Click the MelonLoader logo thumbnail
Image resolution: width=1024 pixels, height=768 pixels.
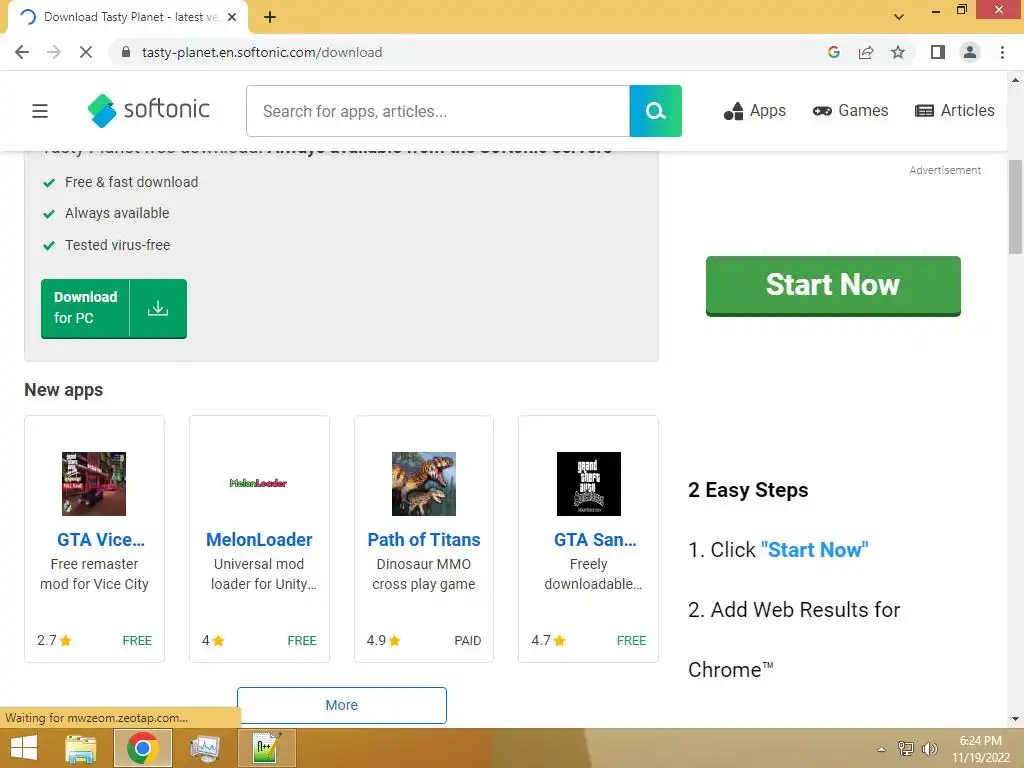[x=259, y=483]
